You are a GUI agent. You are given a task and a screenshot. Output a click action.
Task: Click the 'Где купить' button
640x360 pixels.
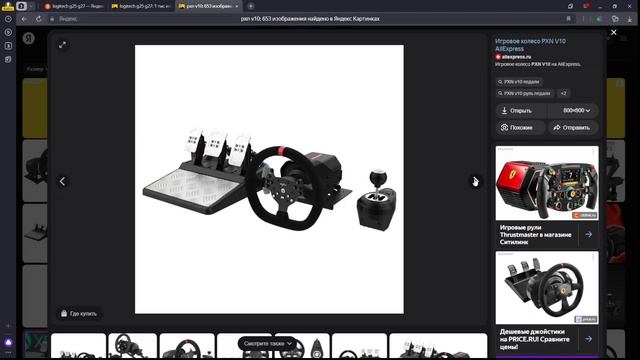click(x=79, y=313)
